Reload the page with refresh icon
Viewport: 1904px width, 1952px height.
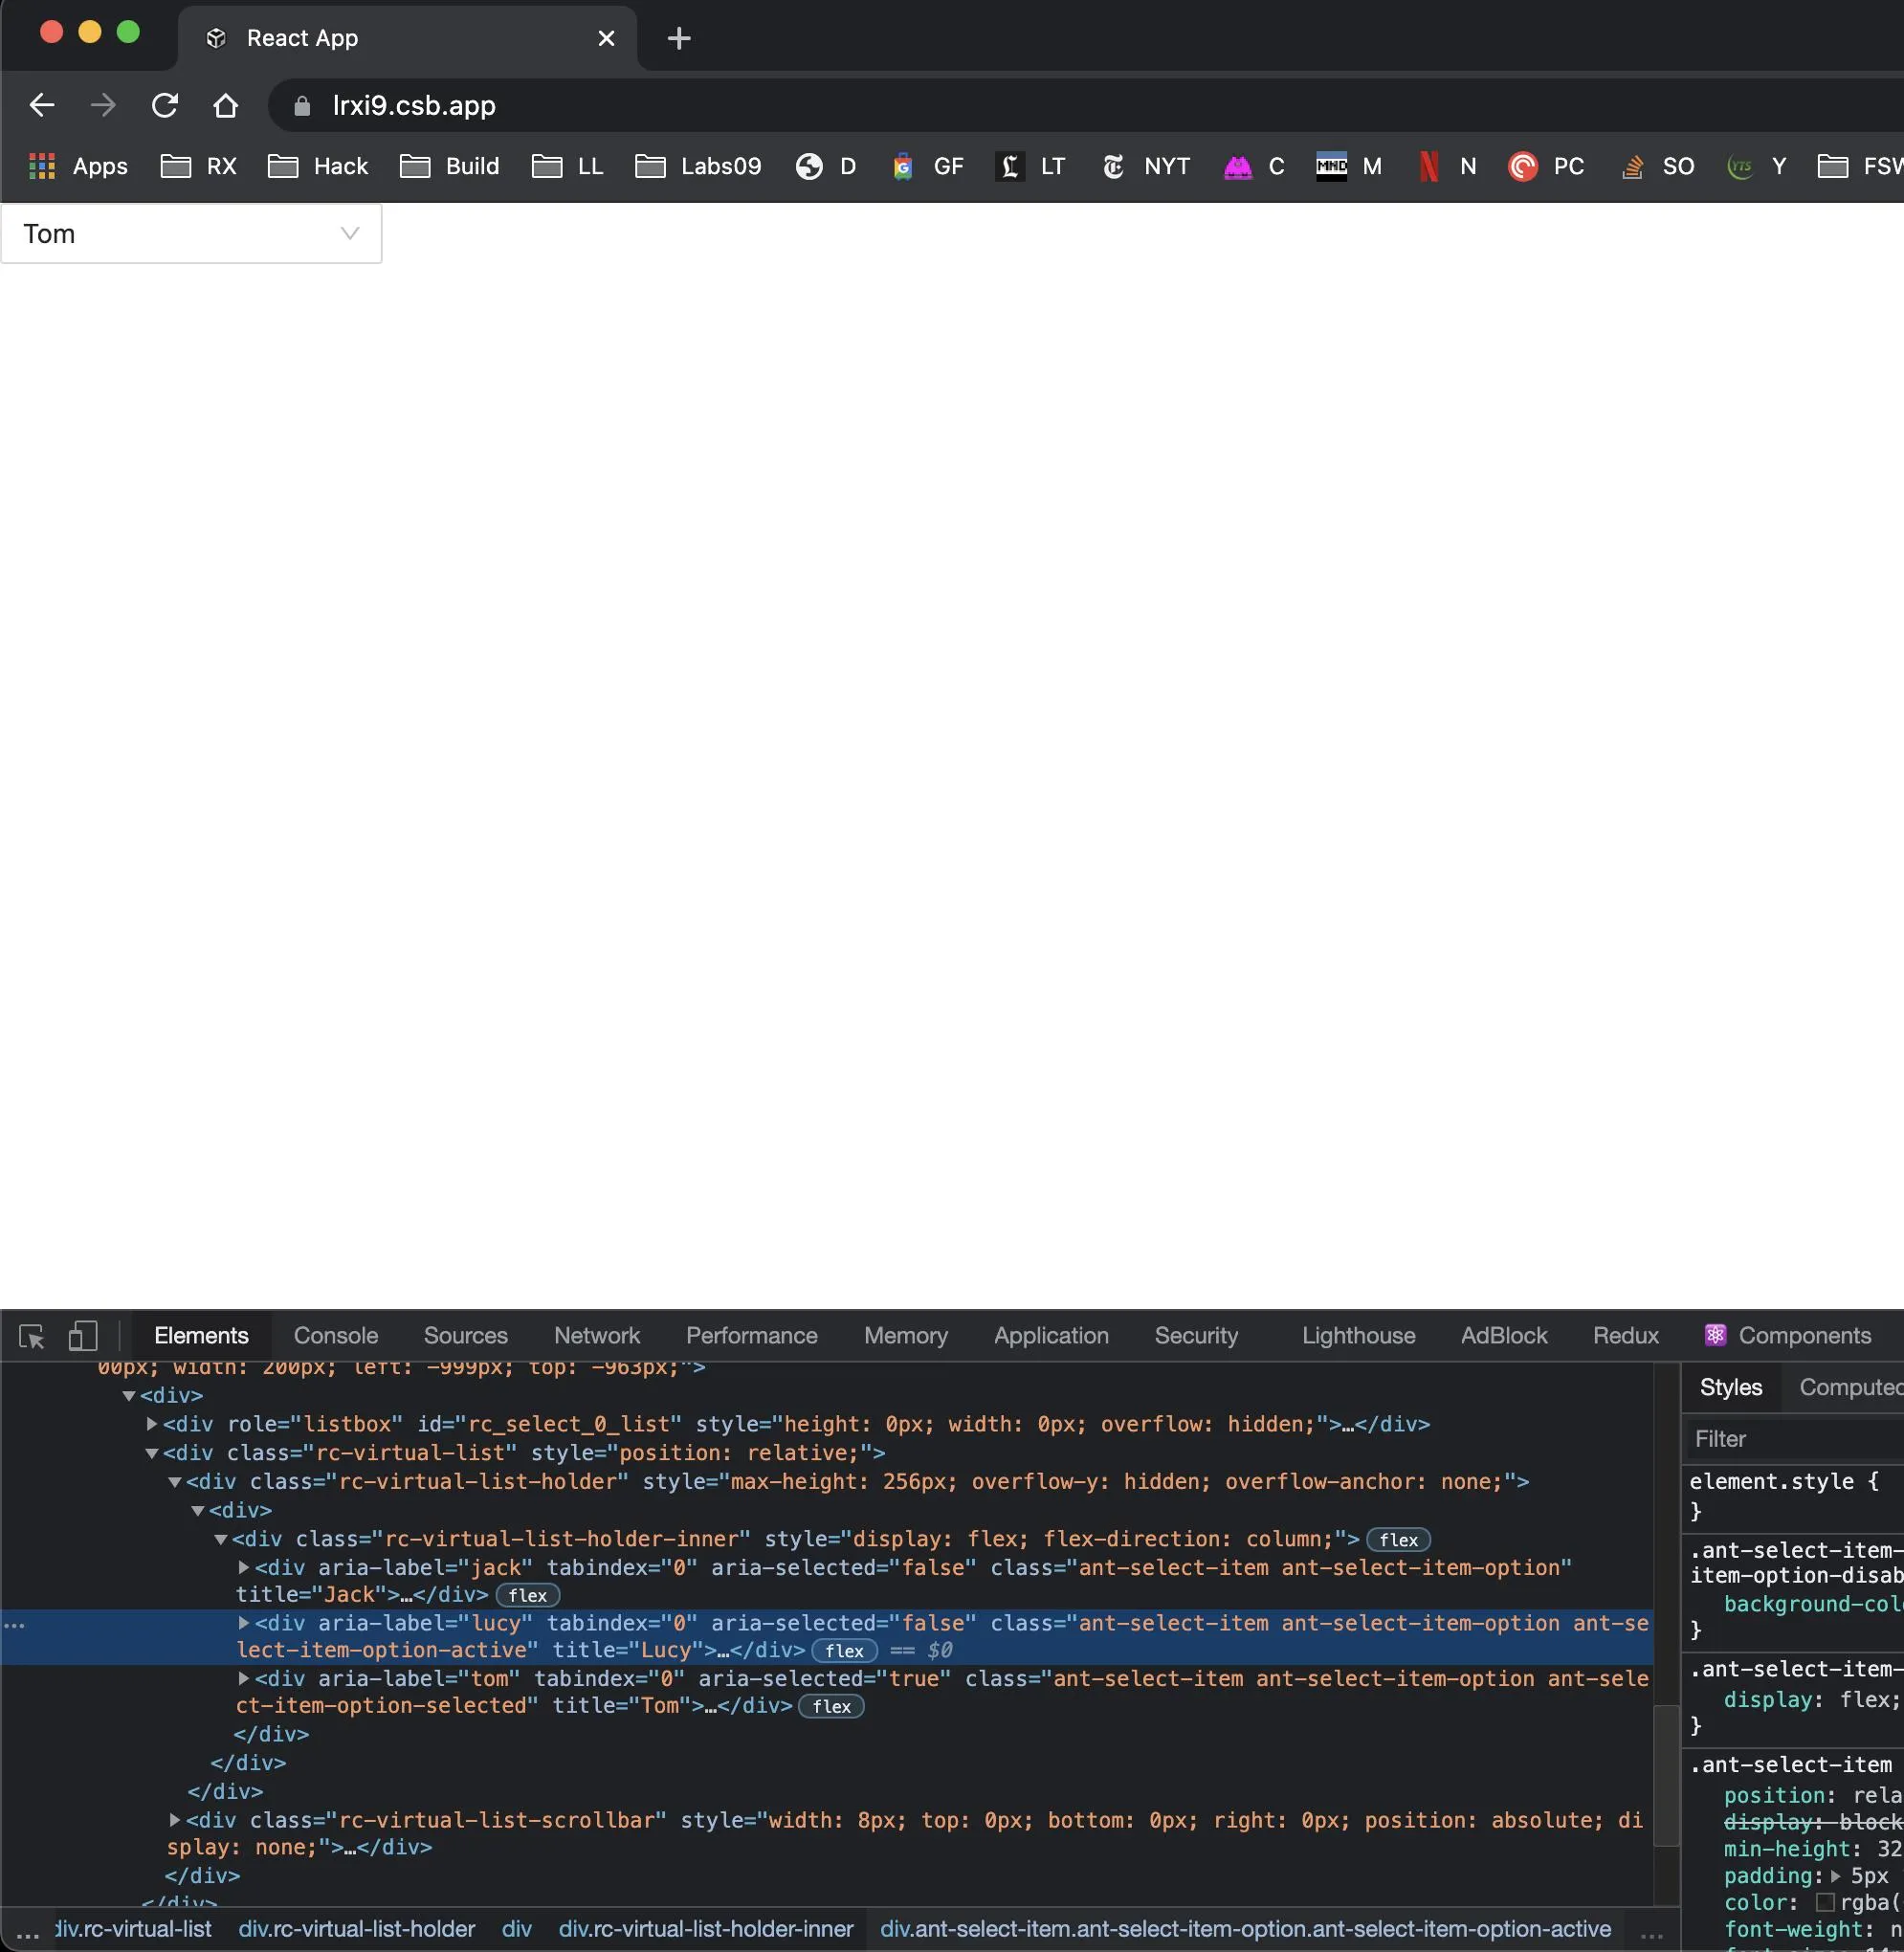[x=165, y=105]
